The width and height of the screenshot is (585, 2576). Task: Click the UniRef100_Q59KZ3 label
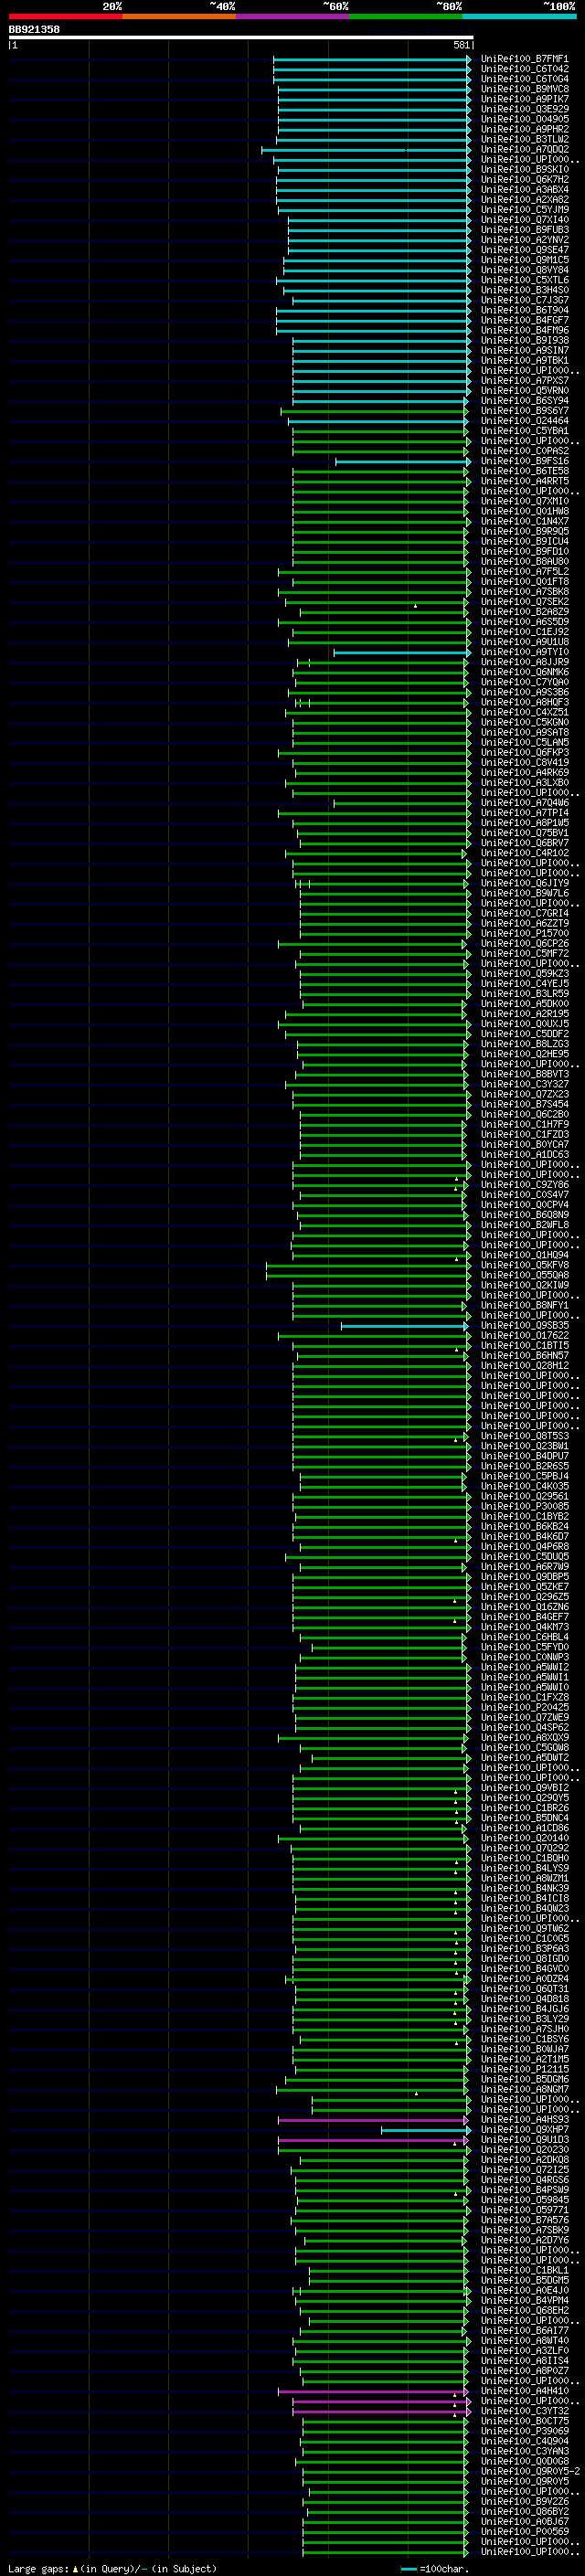525,974
